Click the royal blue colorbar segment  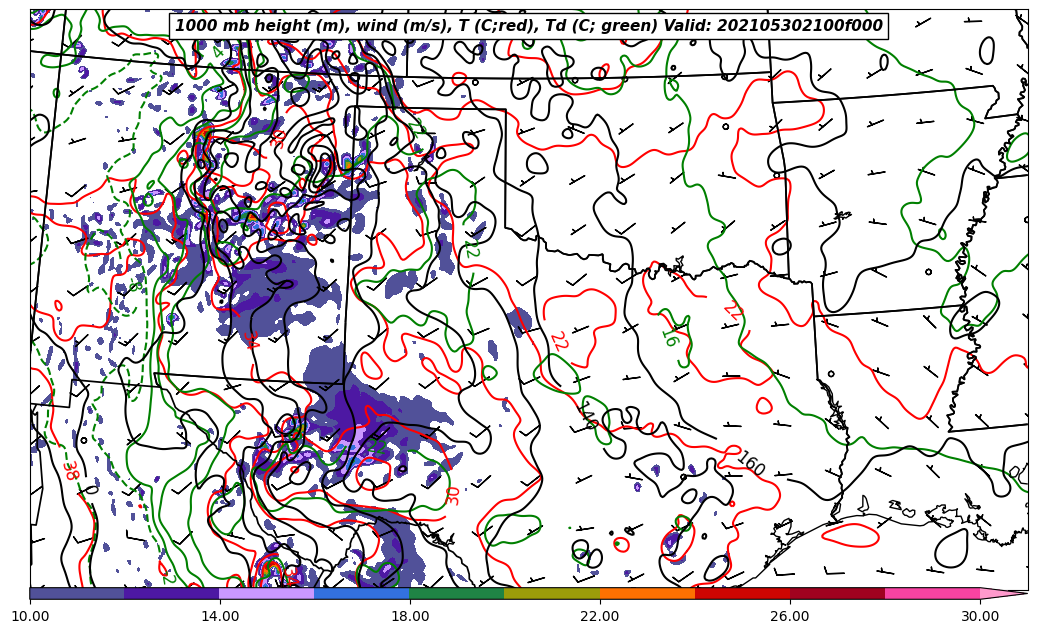(362, 593)
